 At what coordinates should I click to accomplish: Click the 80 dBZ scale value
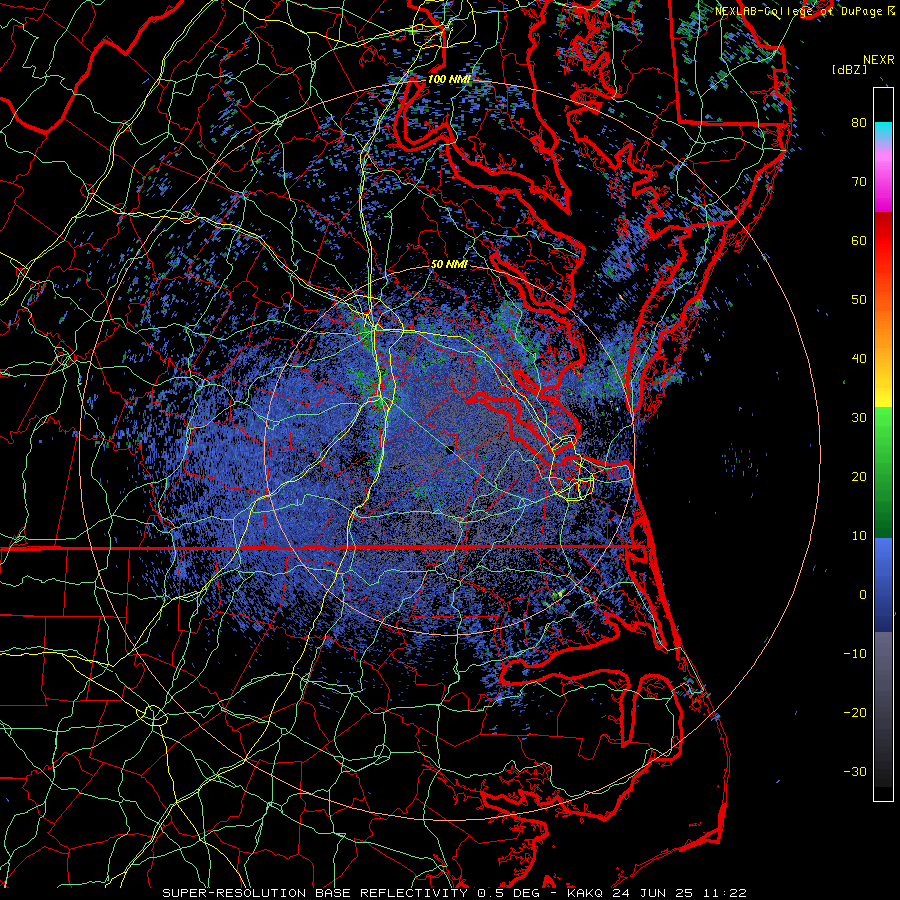coord(859,123)
